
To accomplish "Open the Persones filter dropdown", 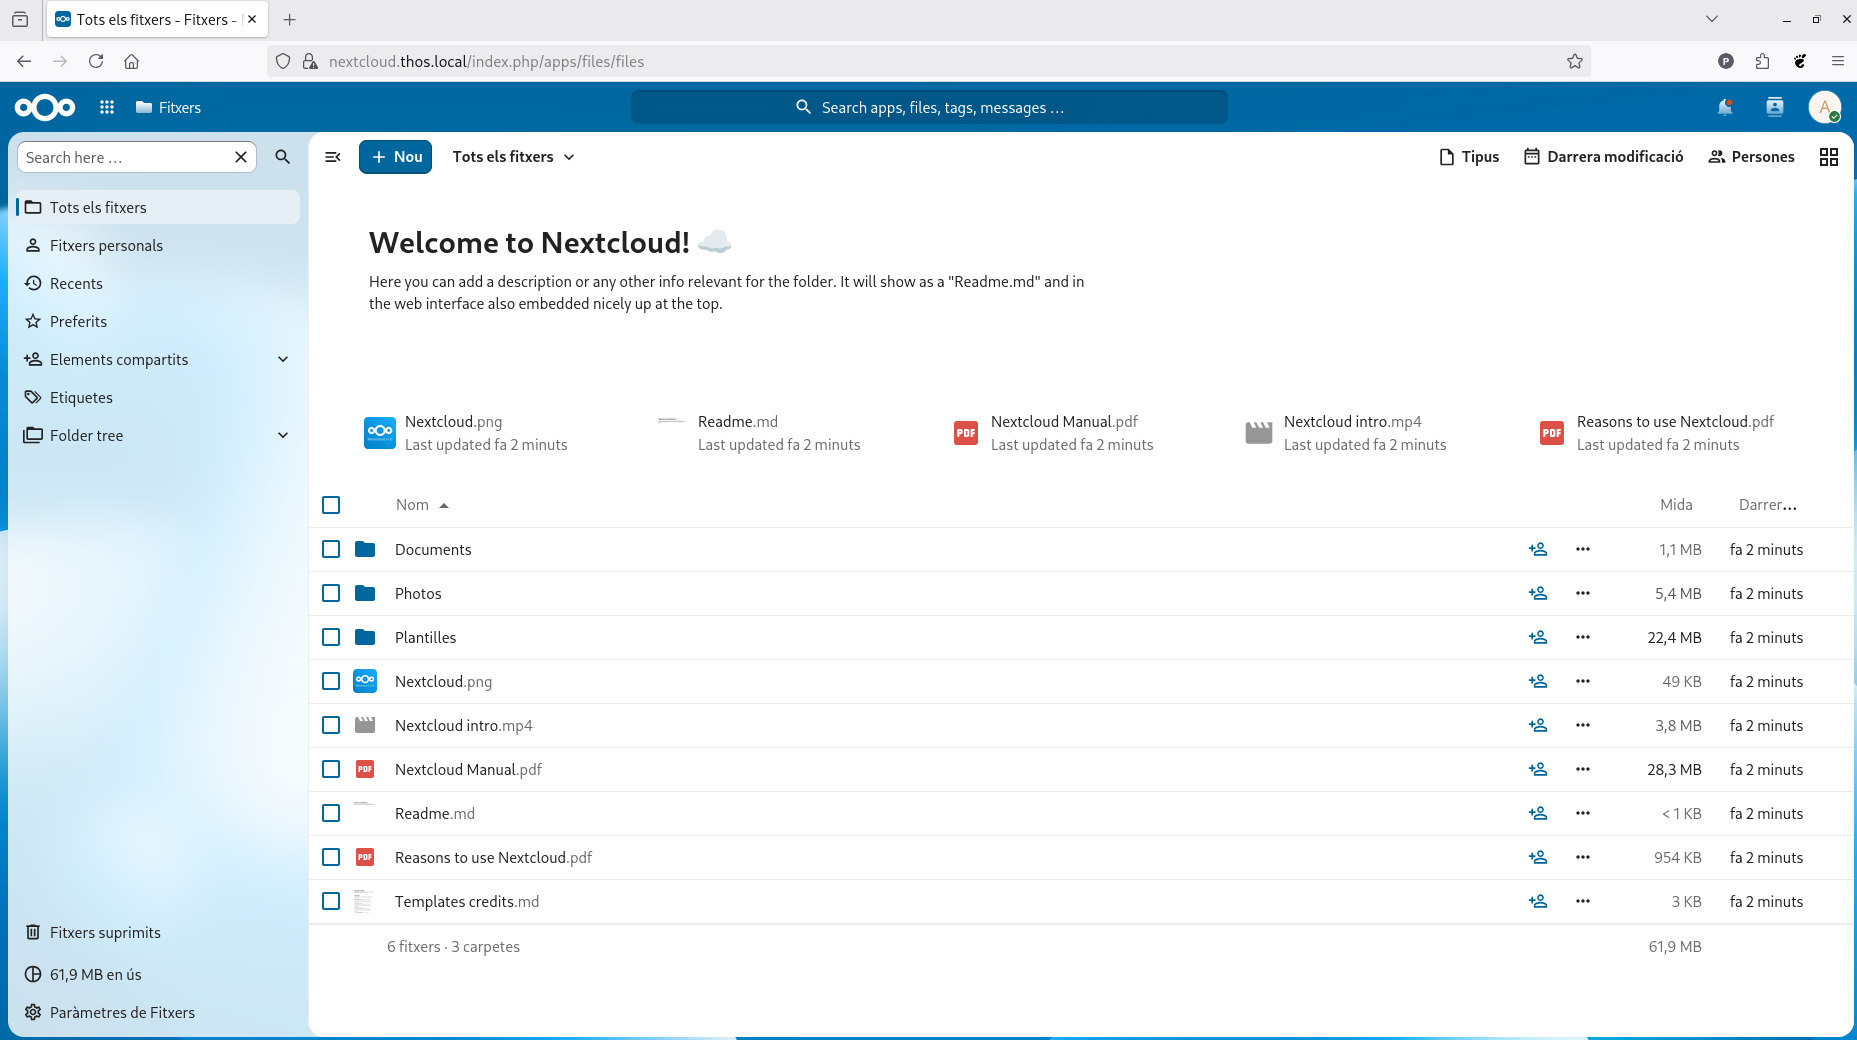I will [1751, 157].
